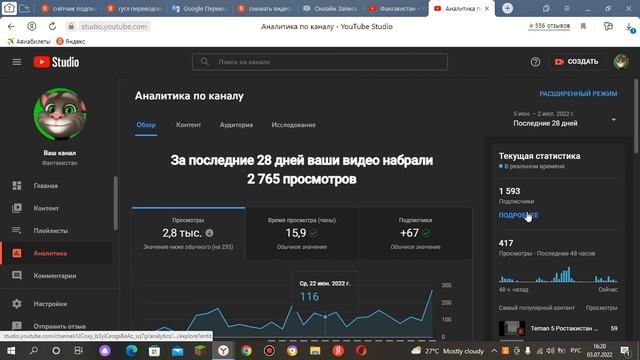
Task: Open a new browser tab
Action: click(x=507, y=8)
